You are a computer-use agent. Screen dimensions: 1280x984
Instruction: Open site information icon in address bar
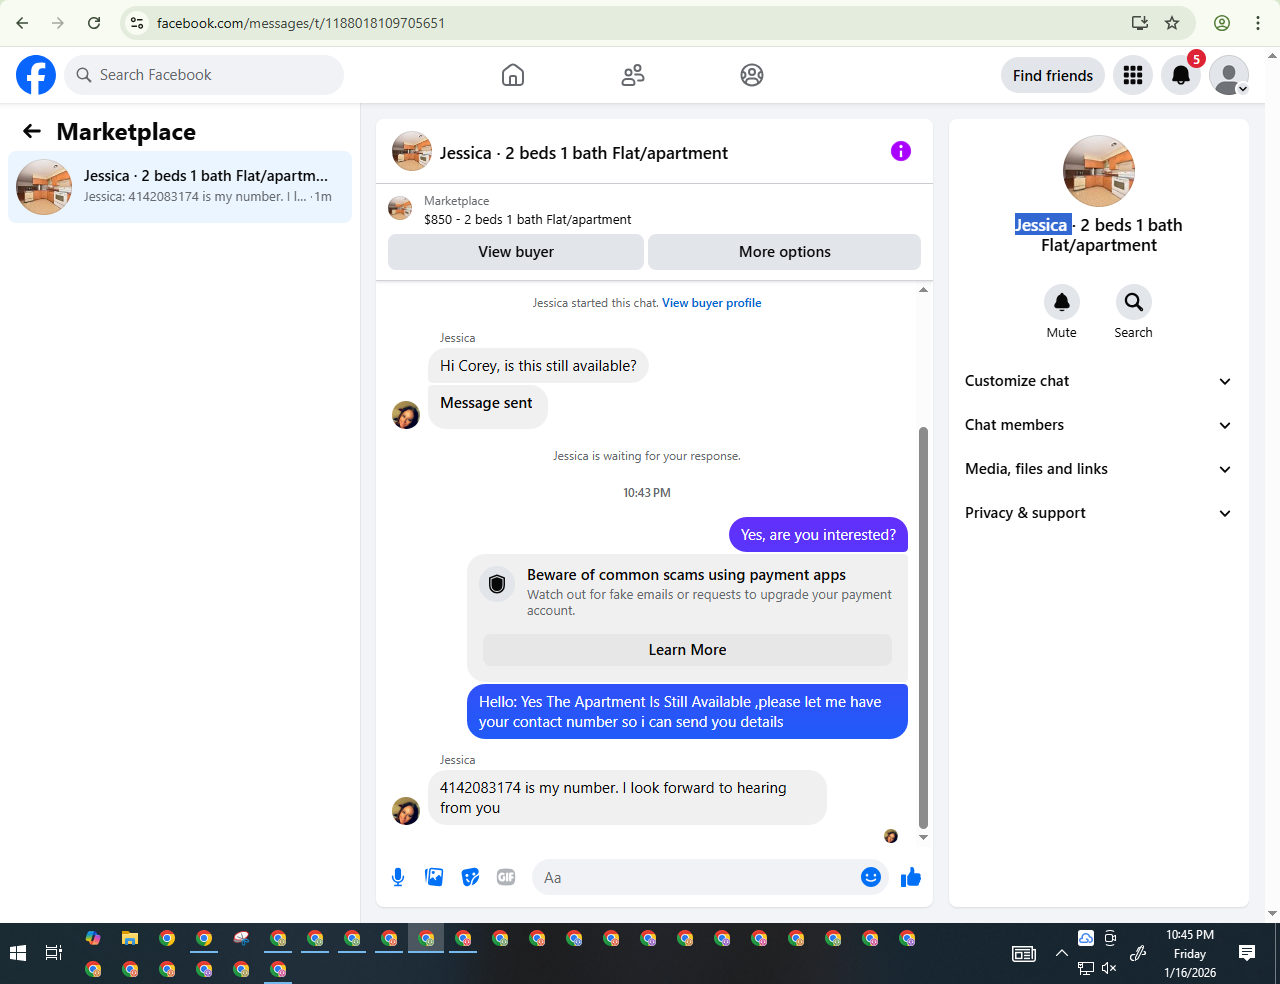tap(138, 23)
